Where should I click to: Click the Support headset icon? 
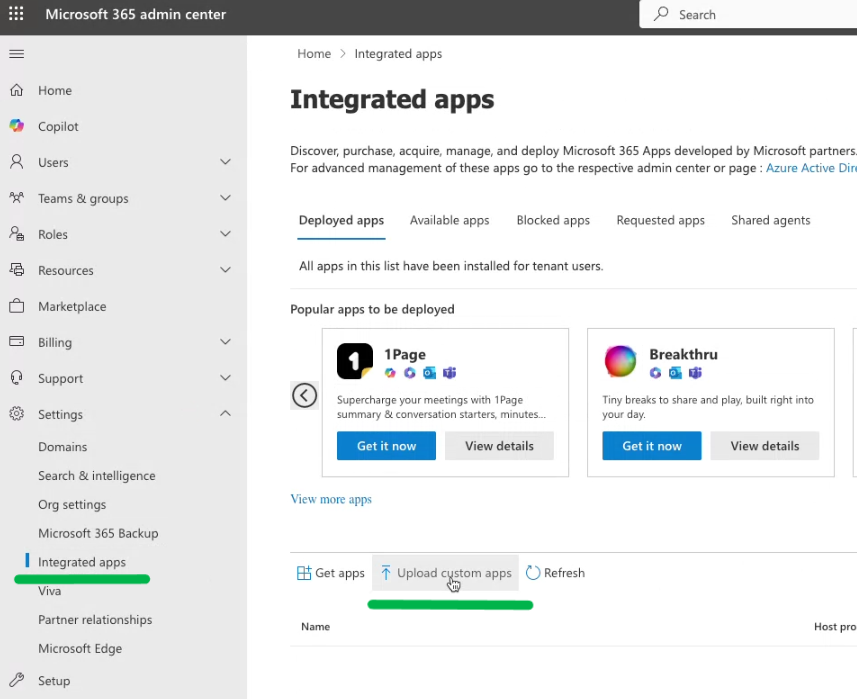[x=17, y=378]
